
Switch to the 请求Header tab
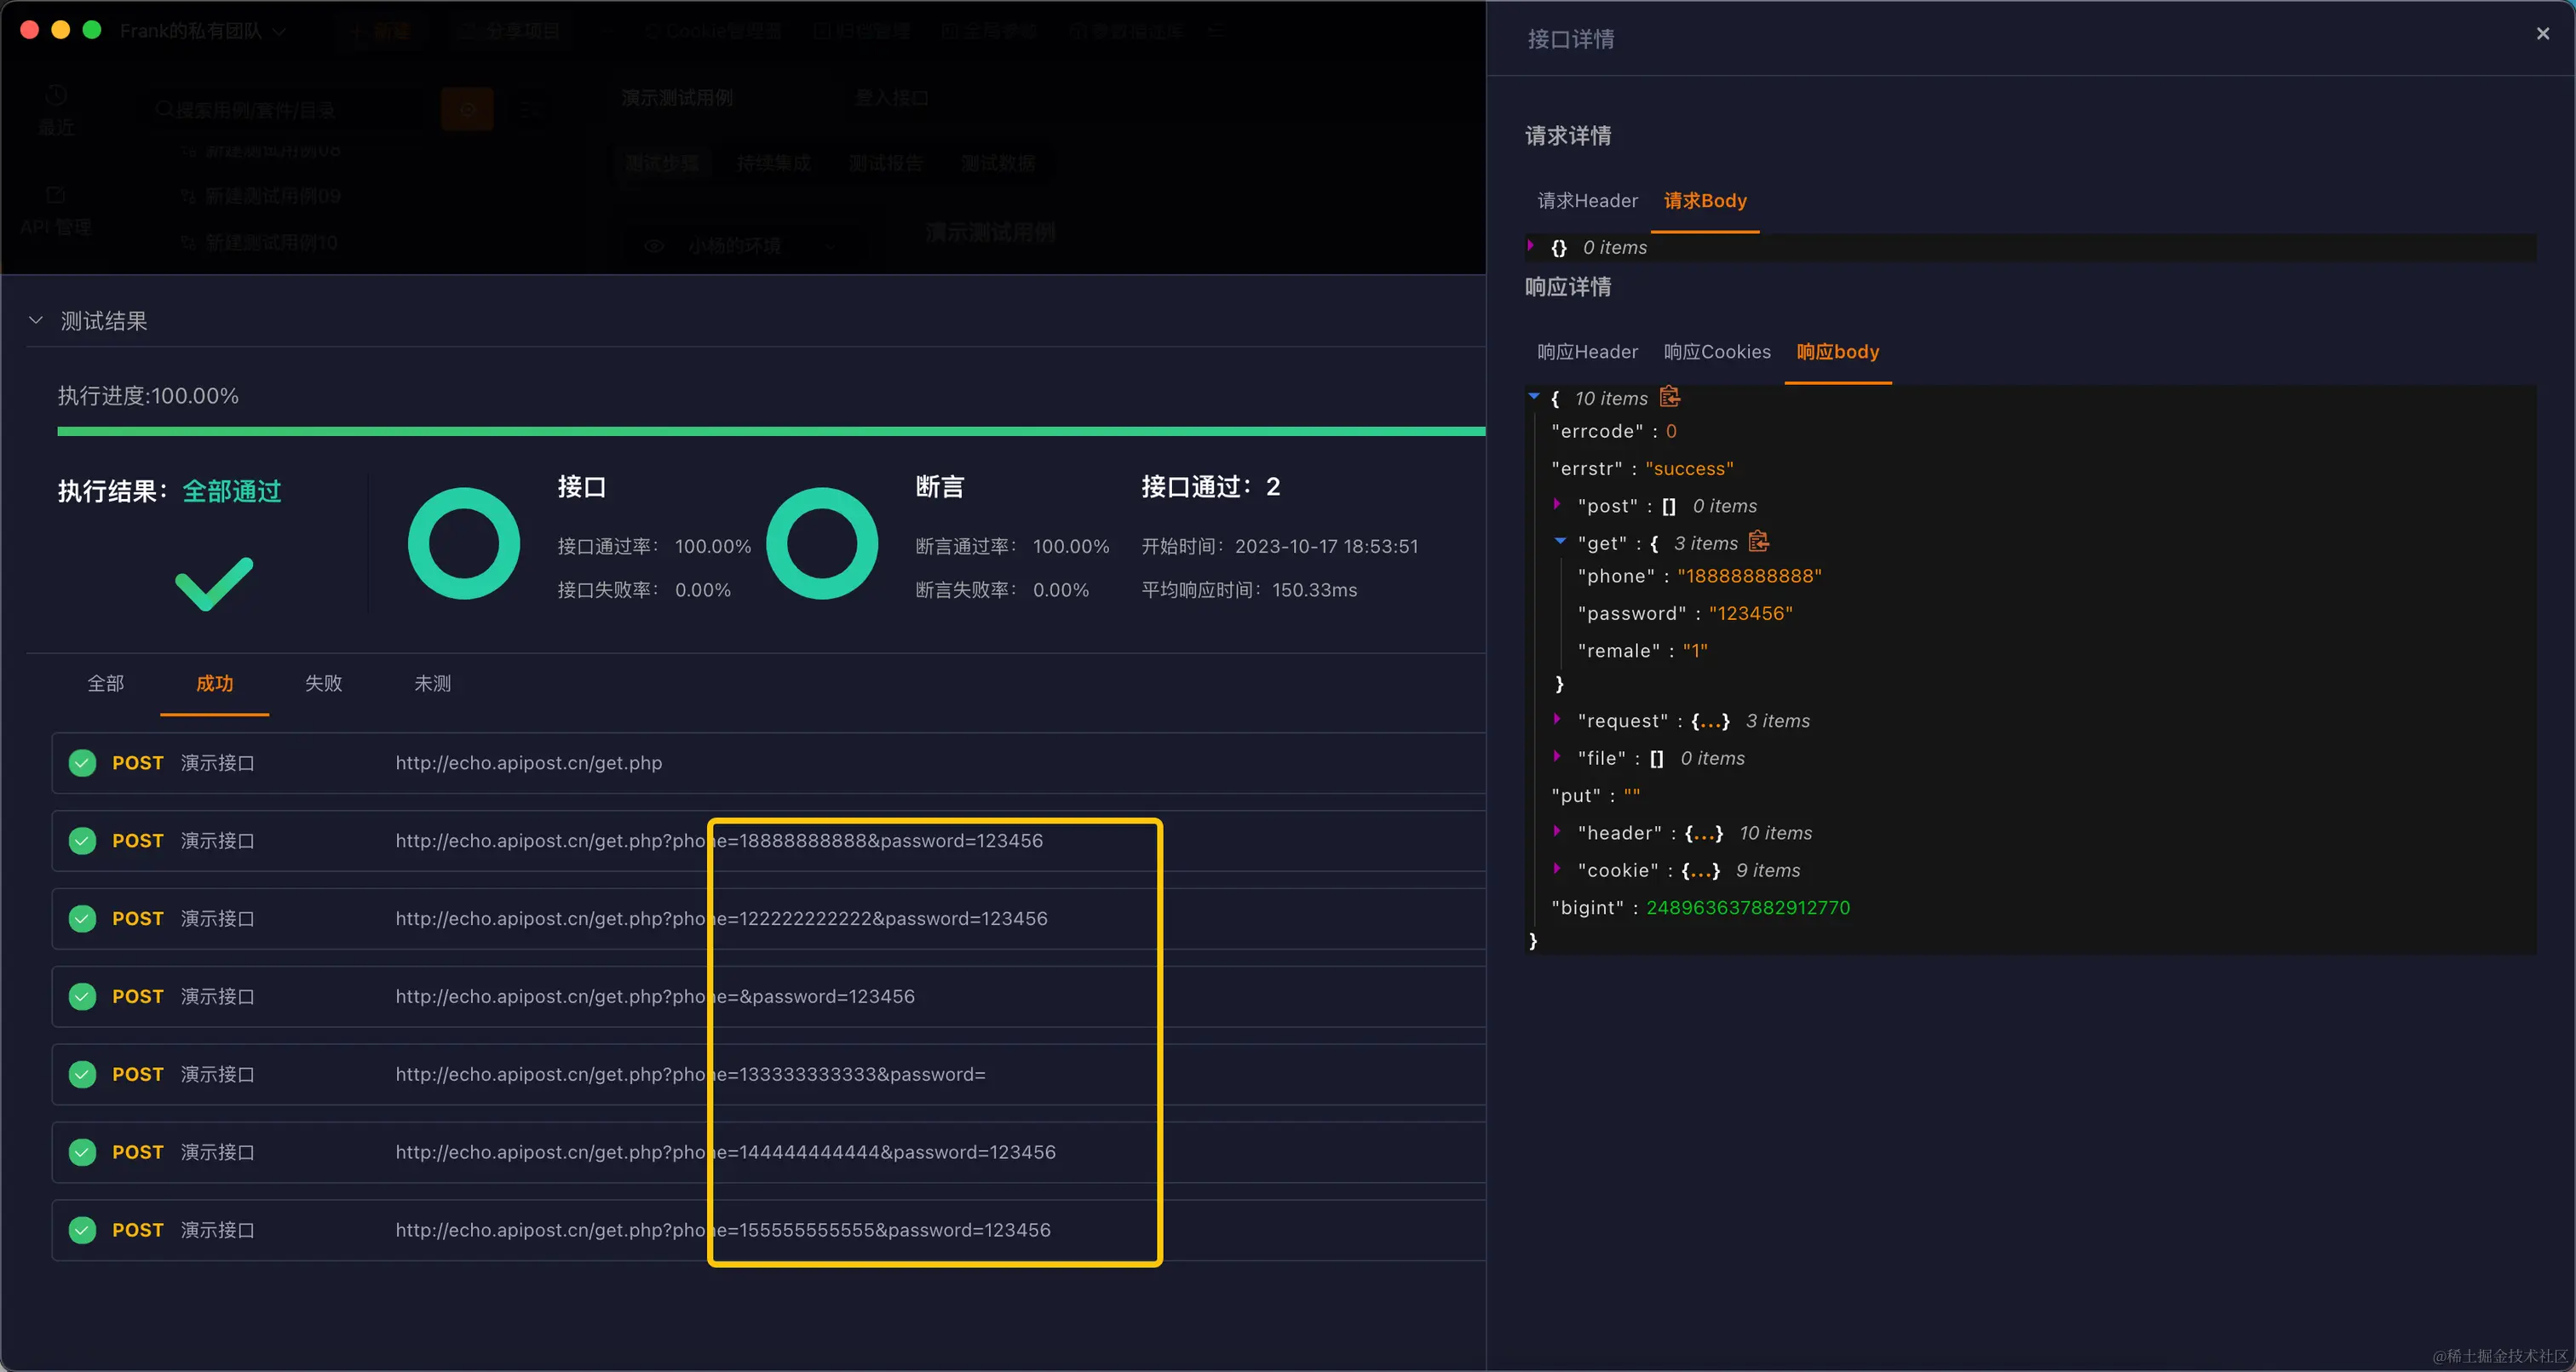(1587, 201)
